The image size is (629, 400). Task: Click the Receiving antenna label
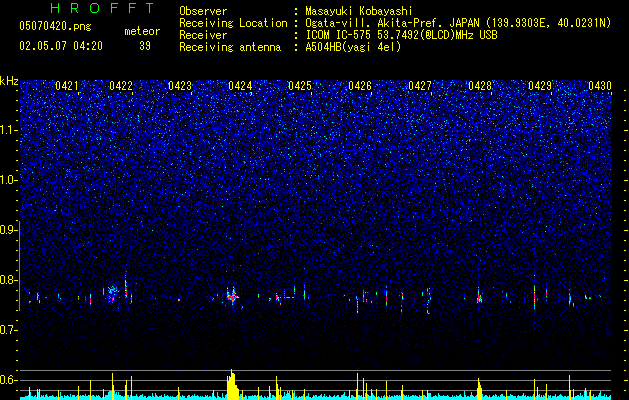click(x=230, y=47)
